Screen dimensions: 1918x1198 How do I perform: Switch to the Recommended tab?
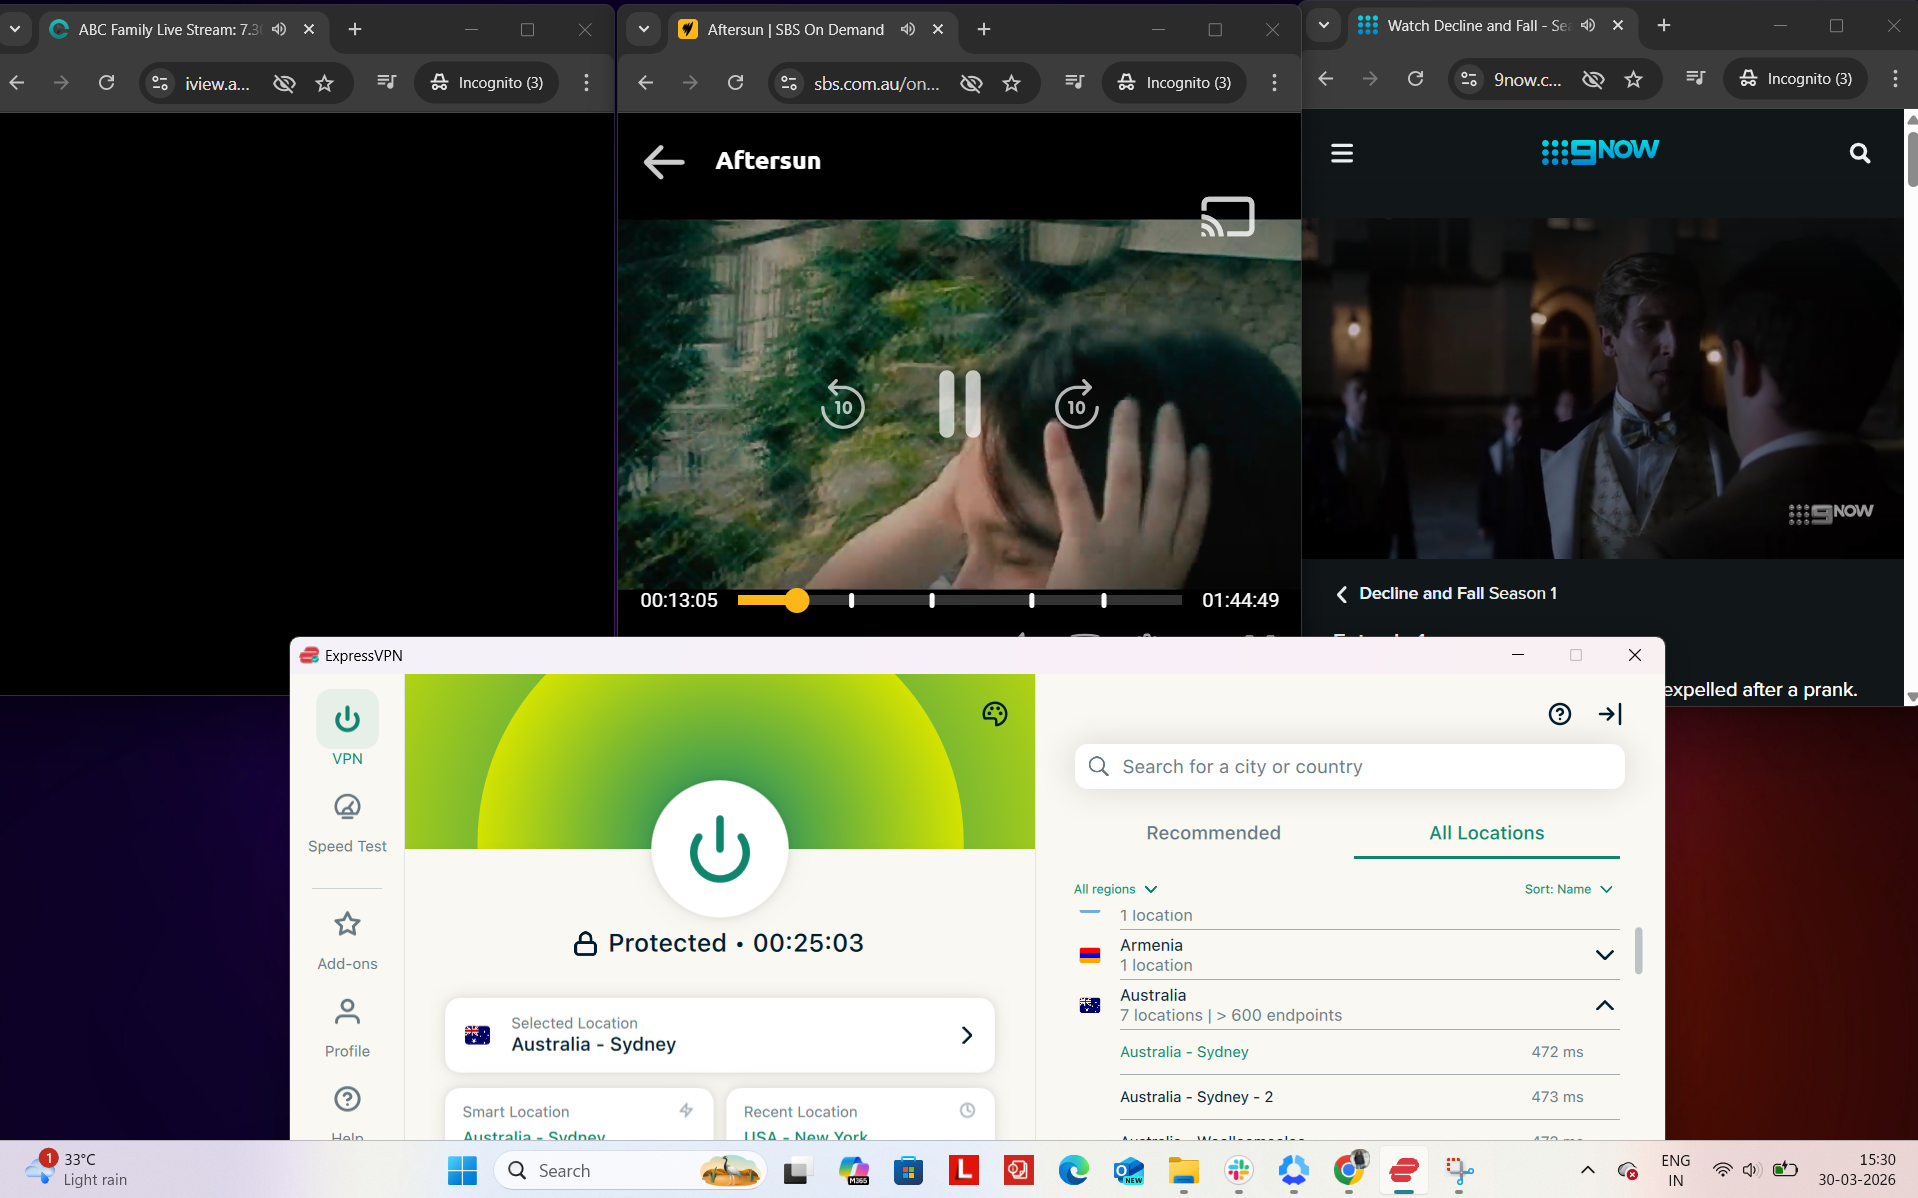pos(1212,832)
